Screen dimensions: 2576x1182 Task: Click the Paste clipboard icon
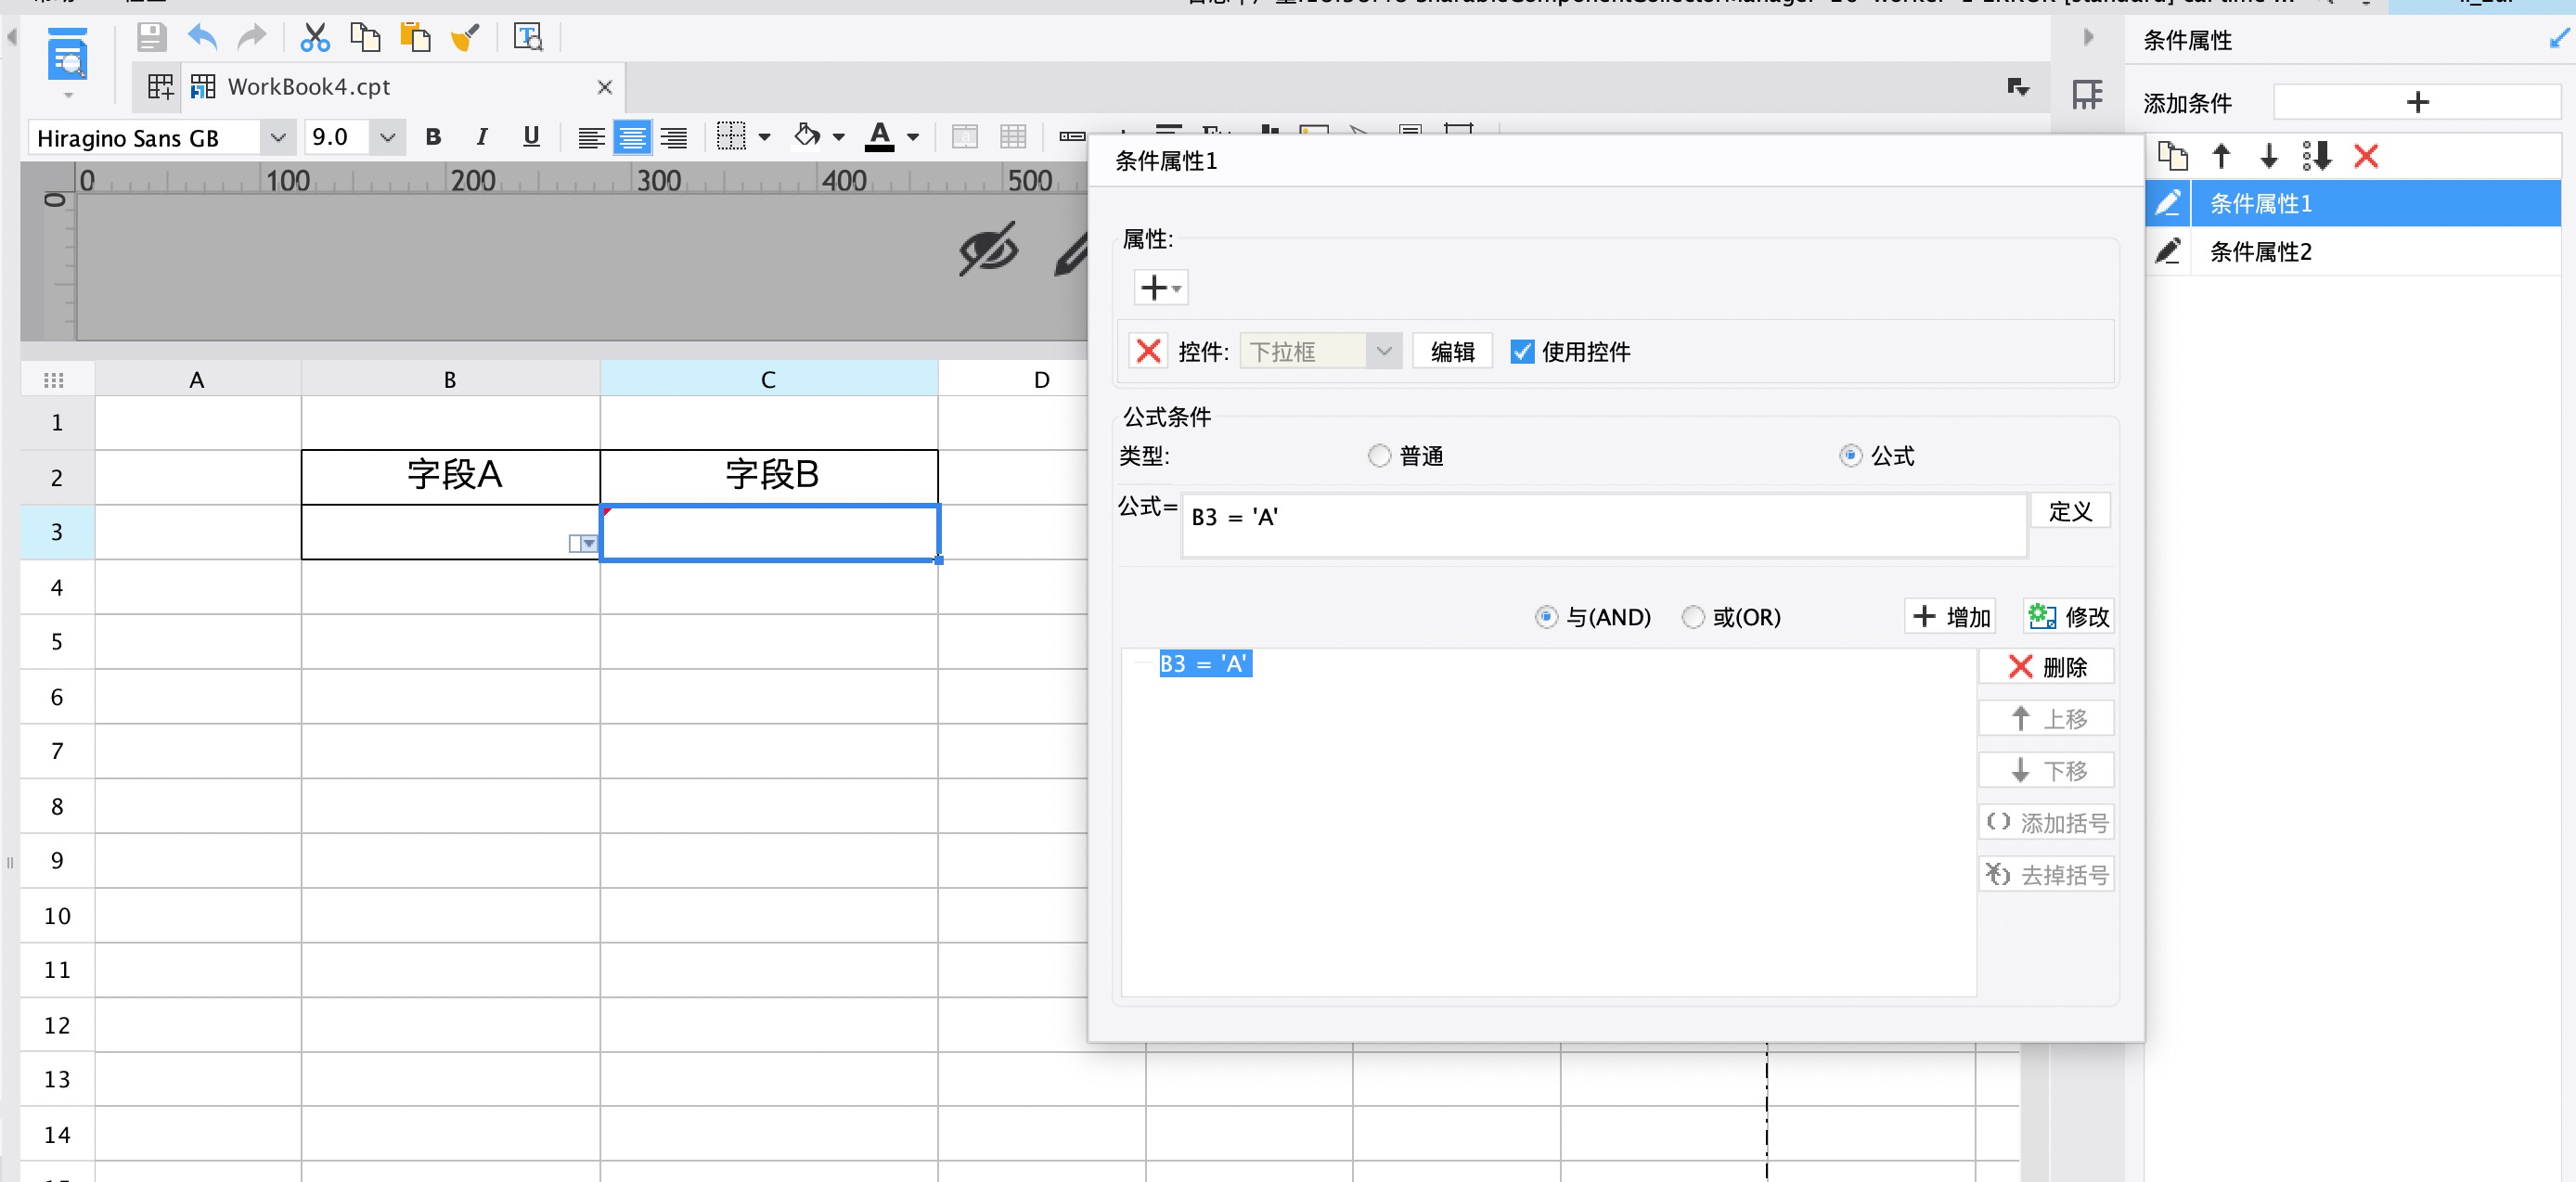[415, 38]
